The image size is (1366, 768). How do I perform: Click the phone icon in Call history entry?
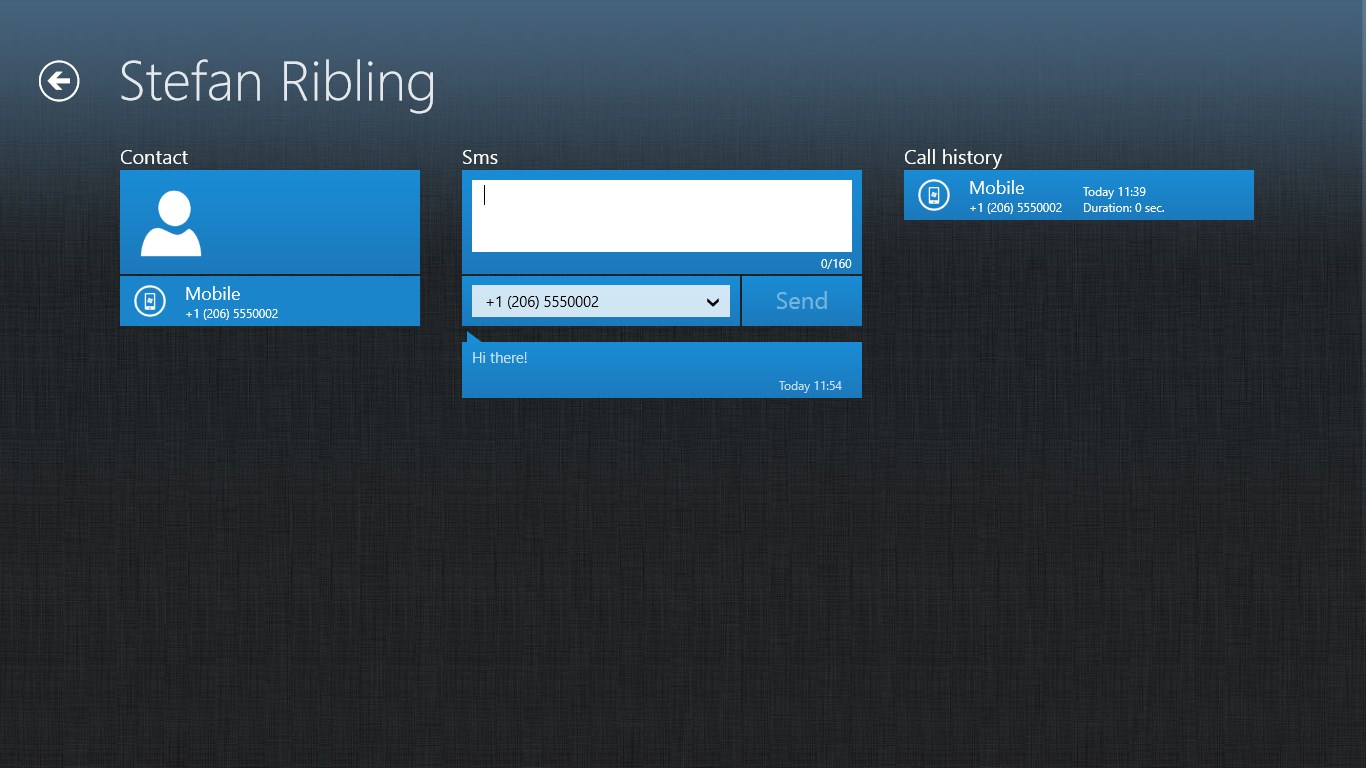tap(933, 195)
